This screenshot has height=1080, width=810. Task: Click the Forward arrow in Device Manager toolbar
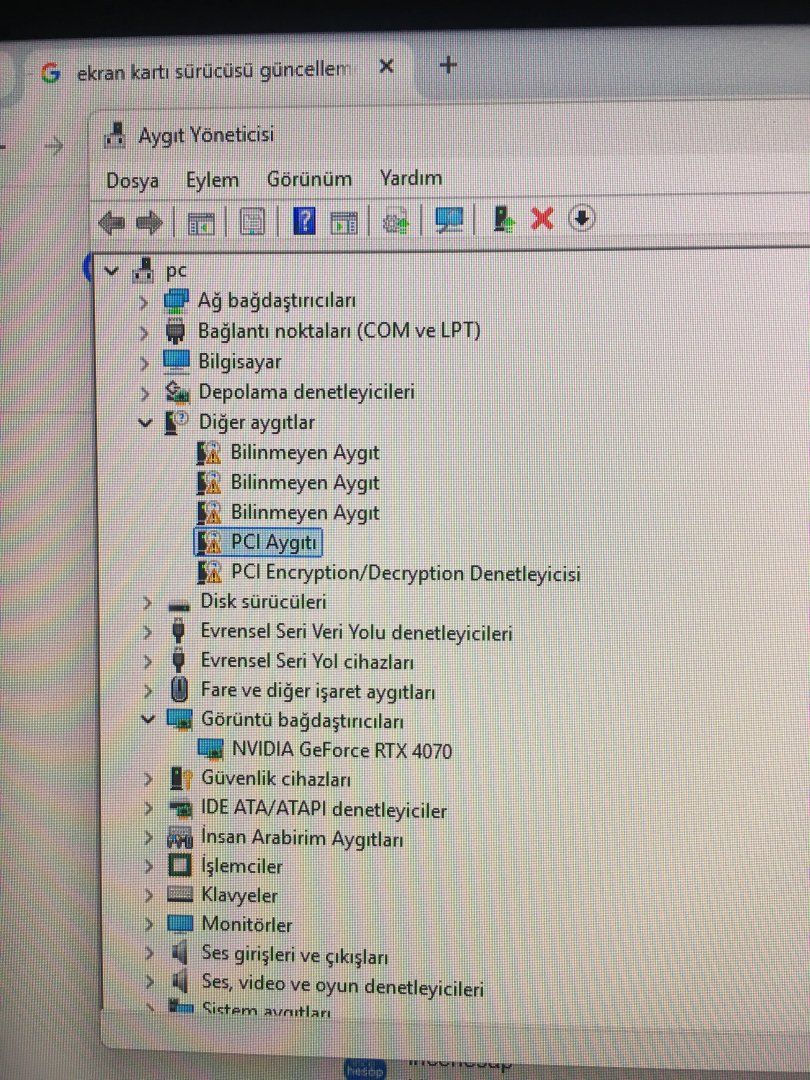click(149, 222)
